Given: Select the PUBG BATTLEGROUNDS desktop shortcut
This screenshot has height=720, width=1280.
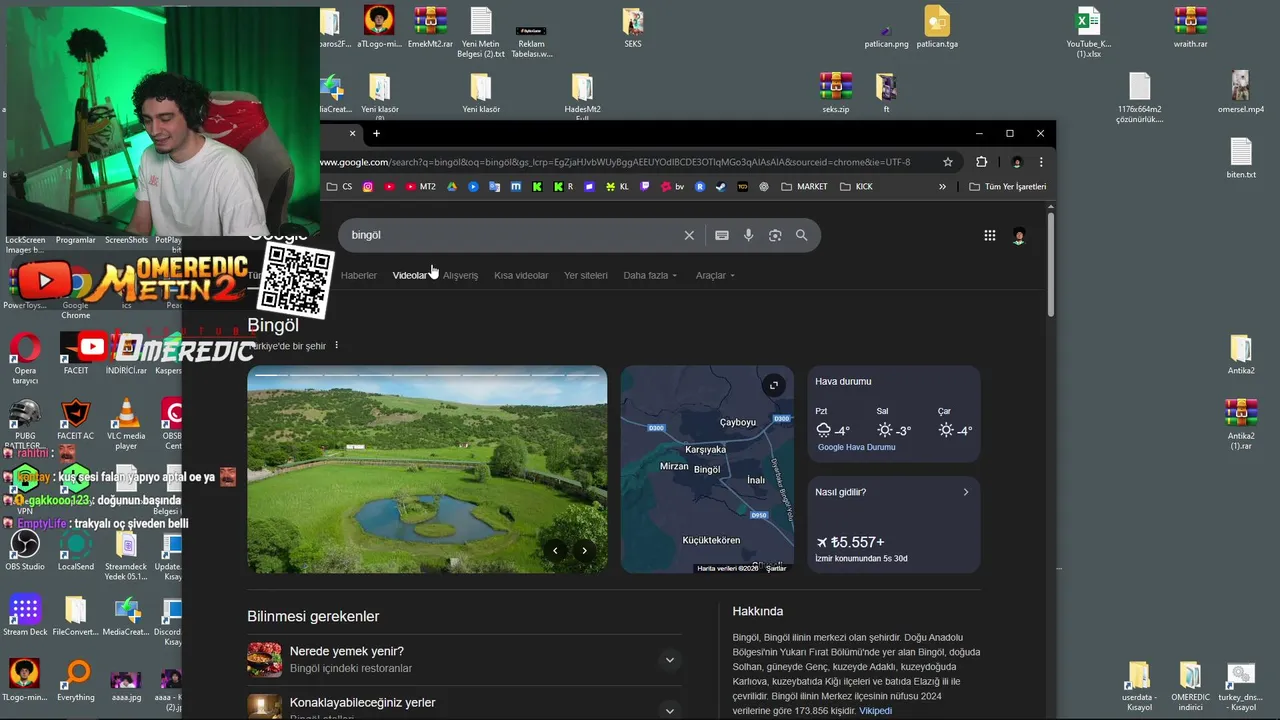Looking at the screenshot, I should 25,424.
